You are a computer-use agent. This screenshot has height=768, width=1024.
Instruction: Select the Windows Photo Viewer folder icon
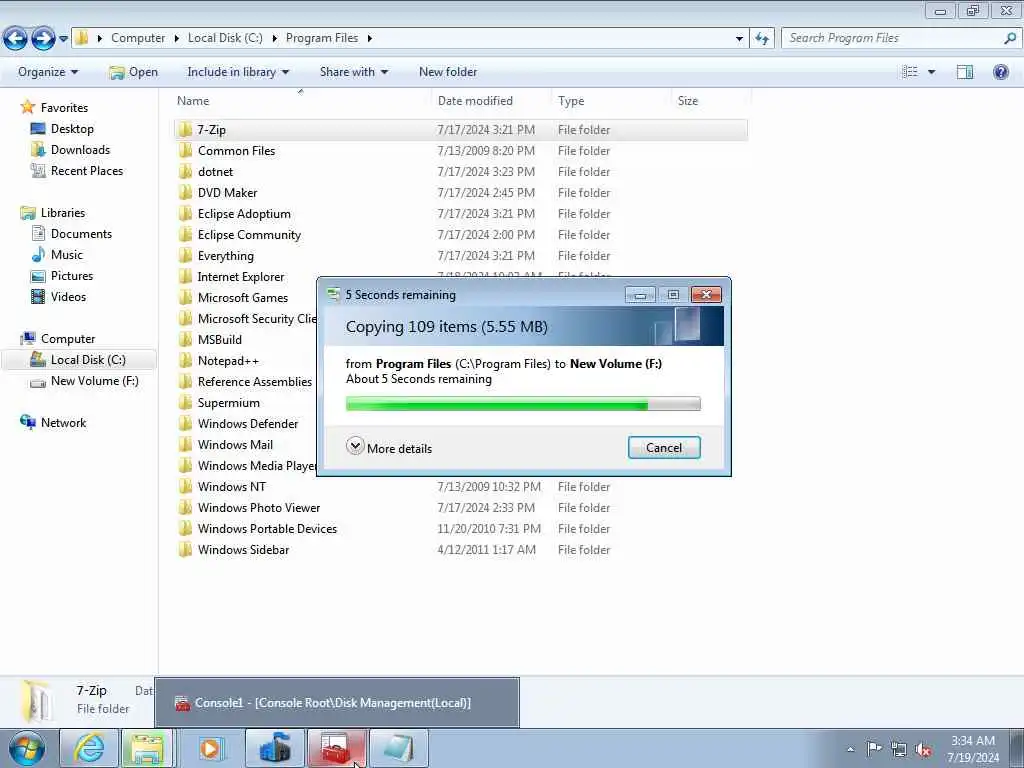click(185, 507)
